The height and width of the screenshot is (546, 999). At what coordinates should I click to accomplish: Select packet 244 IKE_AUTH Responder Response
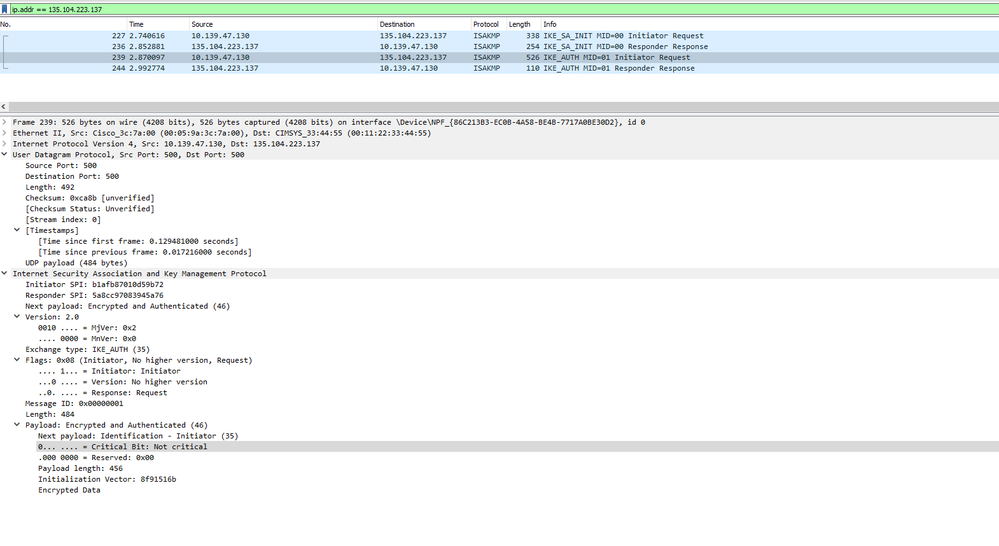tap(500, 68)
